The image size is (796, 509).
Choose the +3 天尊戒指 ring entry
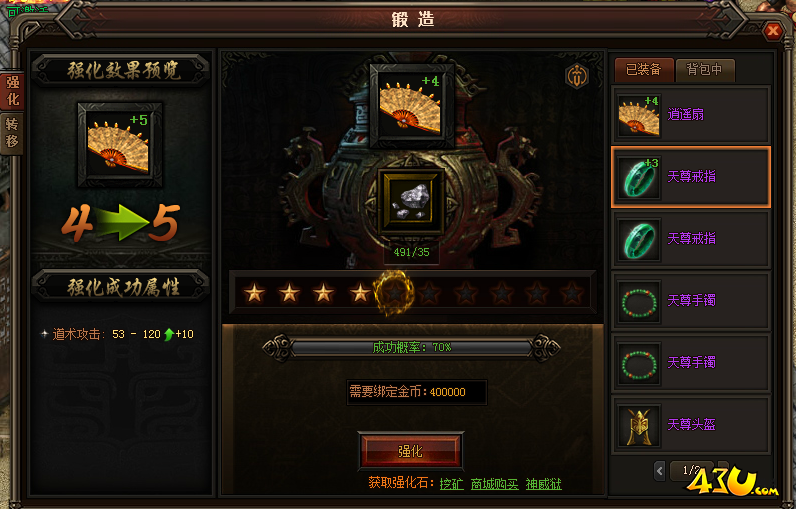click(x=691, y=177)
